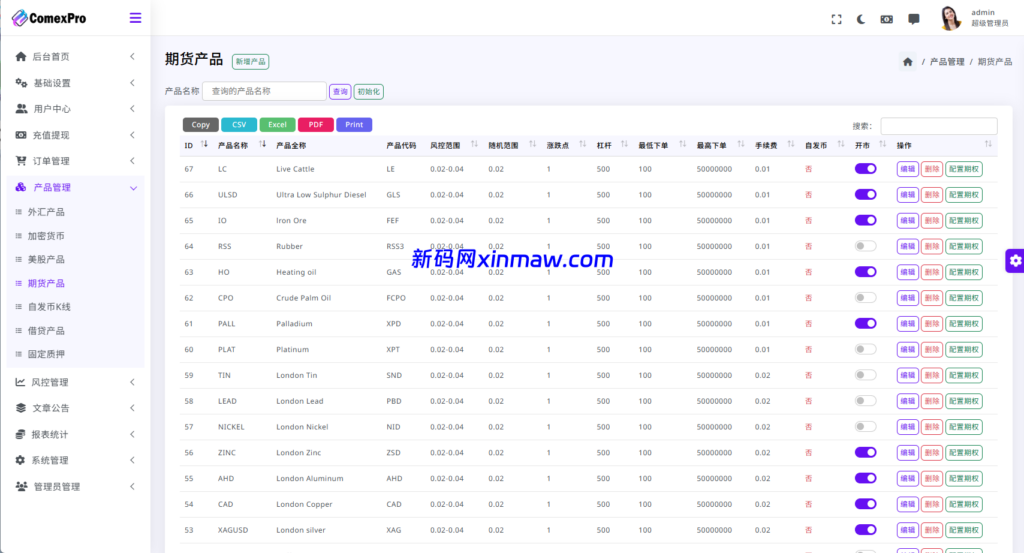Open 固定质押 submenu item
1024x553 pixels.
pyautogui.click(x=46, y=354)
